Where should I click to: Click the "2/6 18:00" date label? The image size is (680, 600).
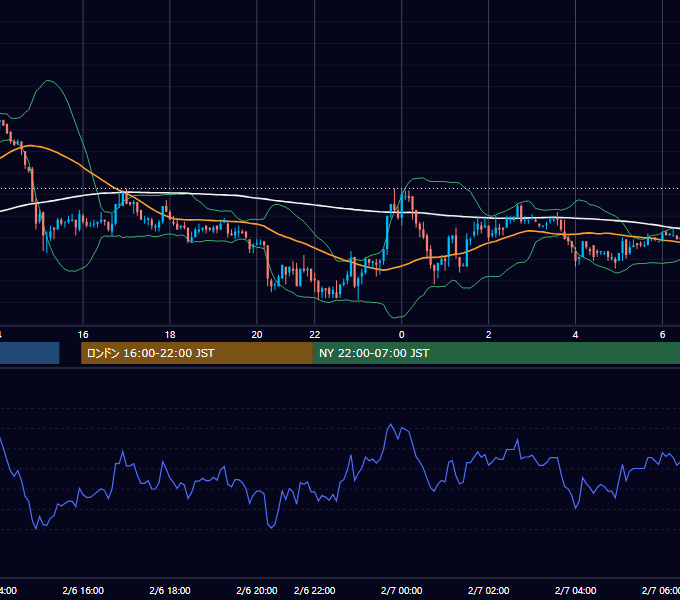tap(170, 590)
